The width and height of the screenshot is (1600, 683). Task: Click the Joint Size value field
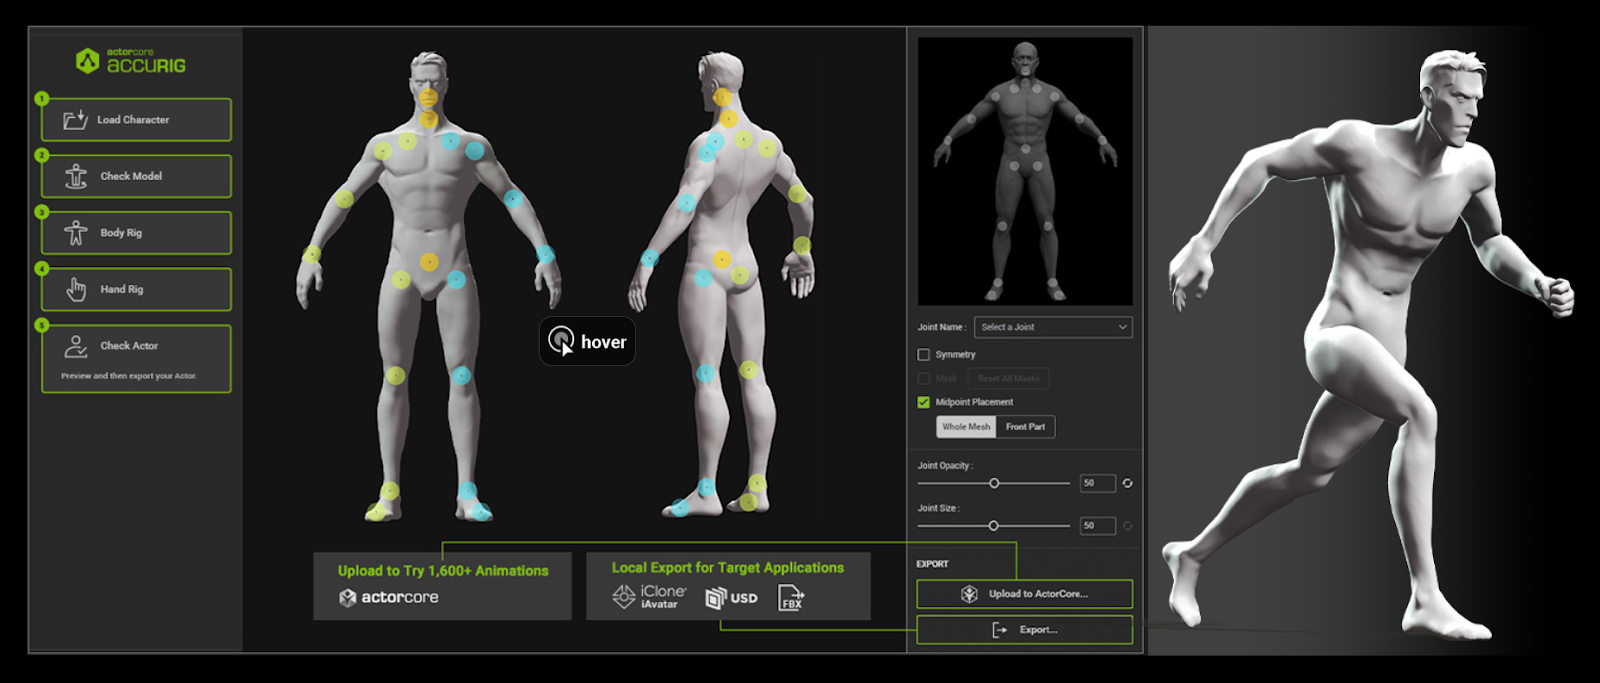coord(1097,526)
